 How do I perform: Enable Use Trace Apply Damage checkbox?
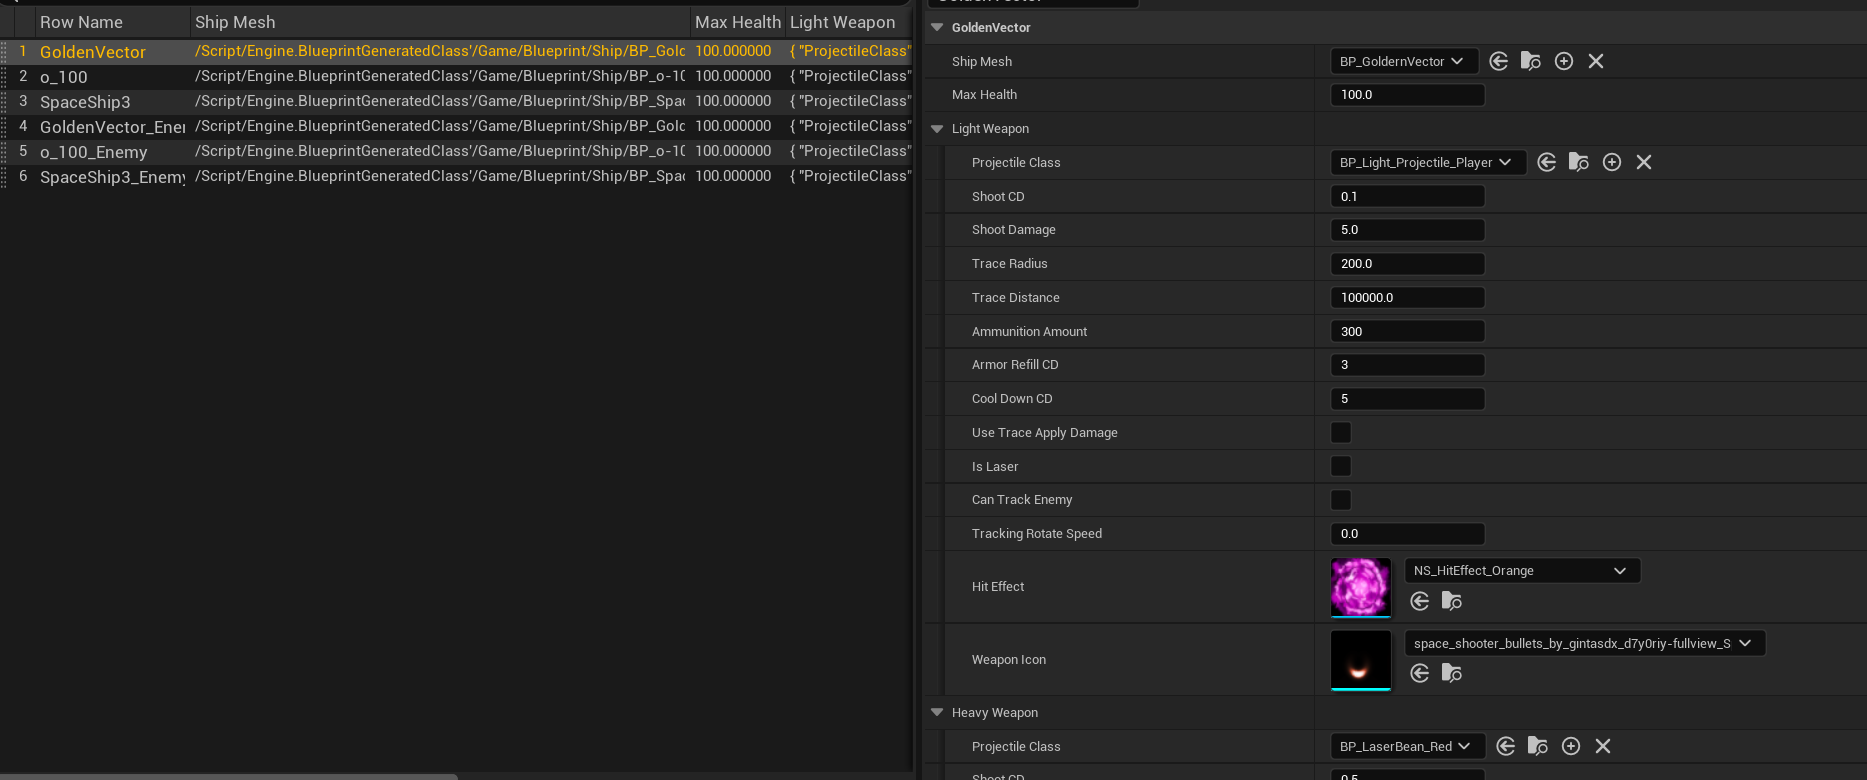click(1341, 433)
